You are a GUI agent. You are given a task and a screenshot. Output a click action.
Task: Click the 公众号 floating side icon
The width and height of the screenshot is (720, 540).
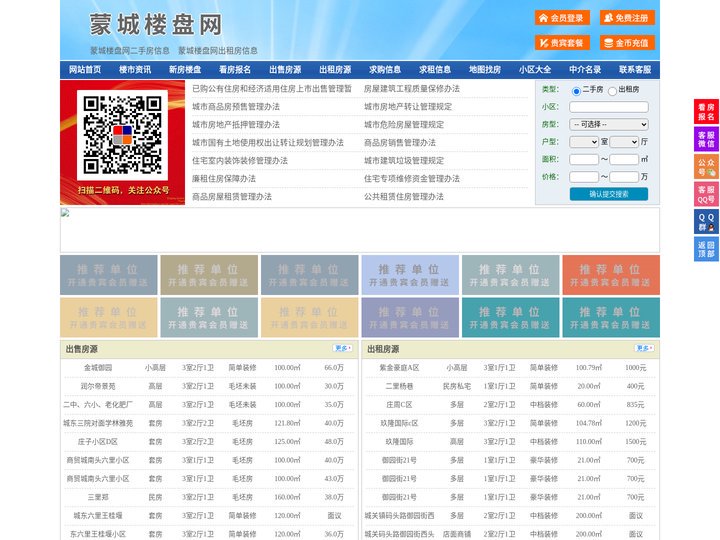pyautogui.click(x=706, y=167)
